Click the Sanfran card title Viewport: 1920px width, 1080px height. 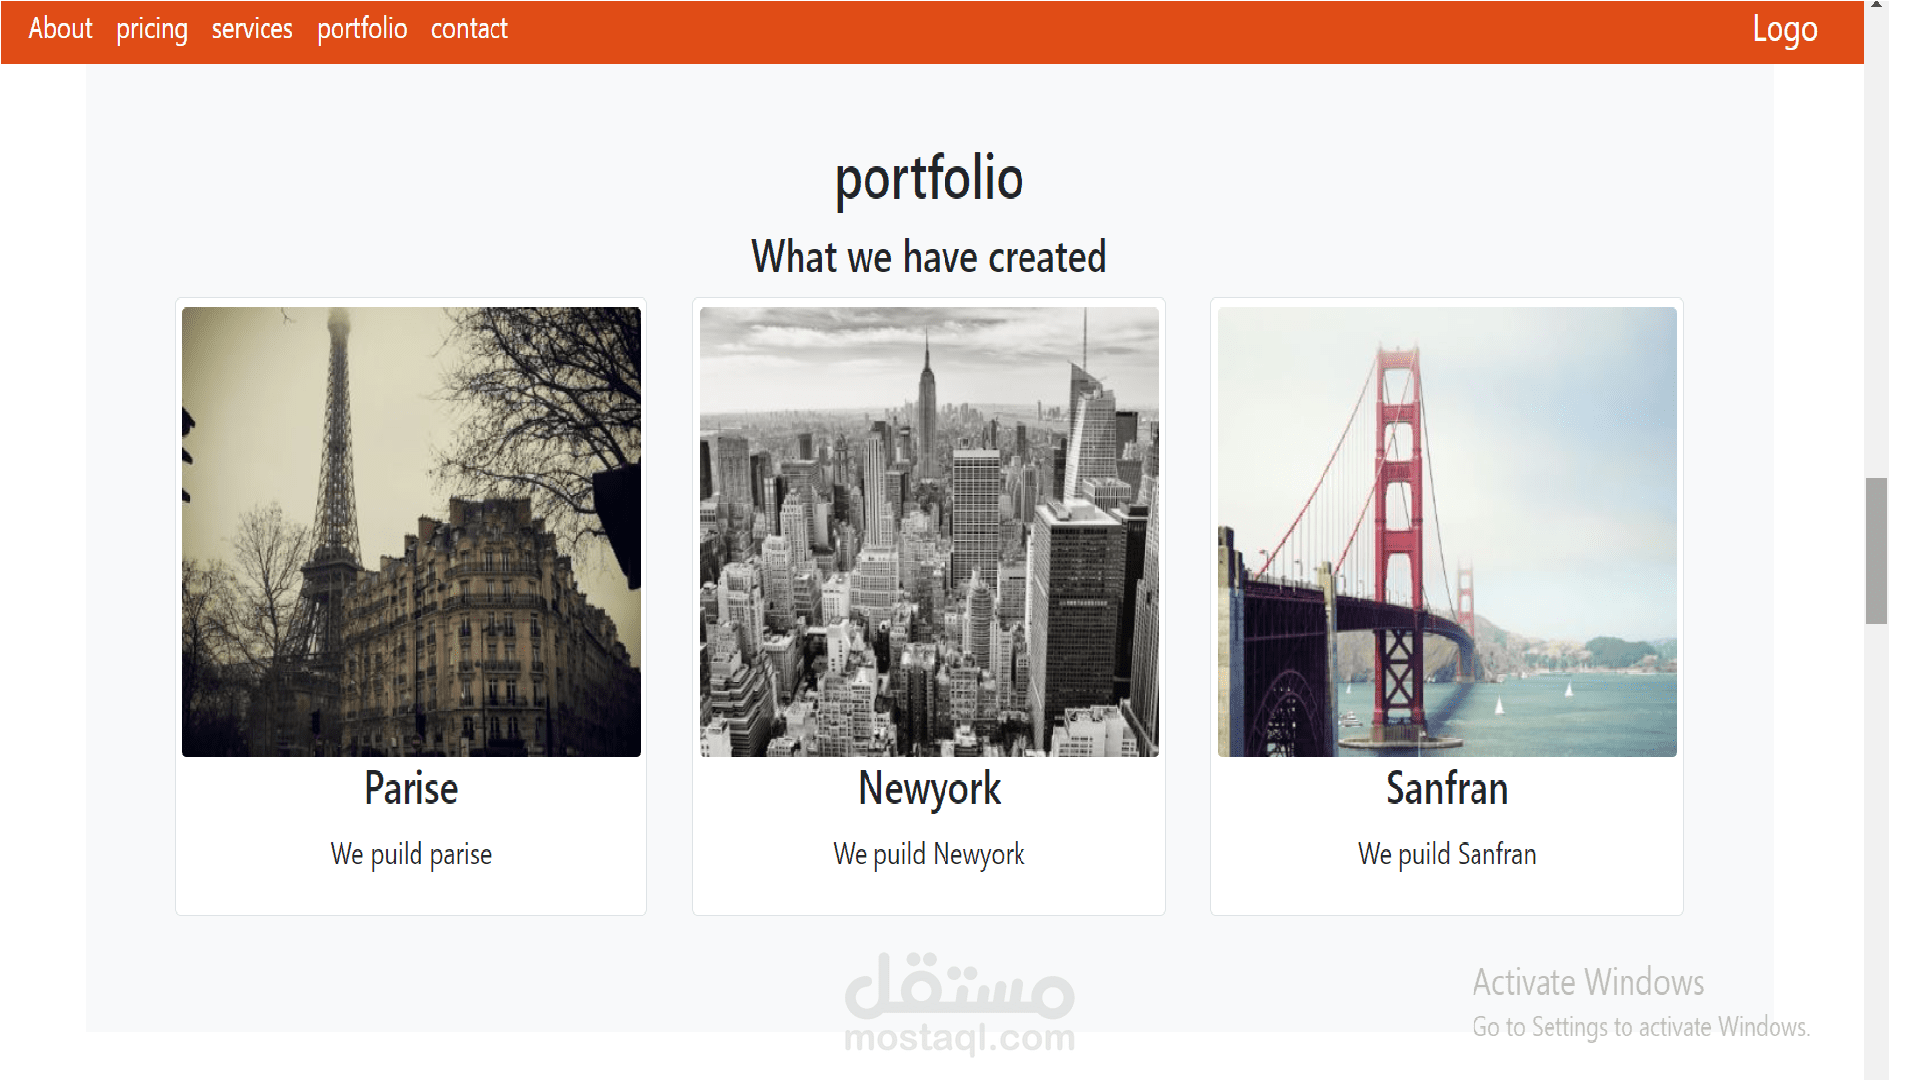point(1446,788)
